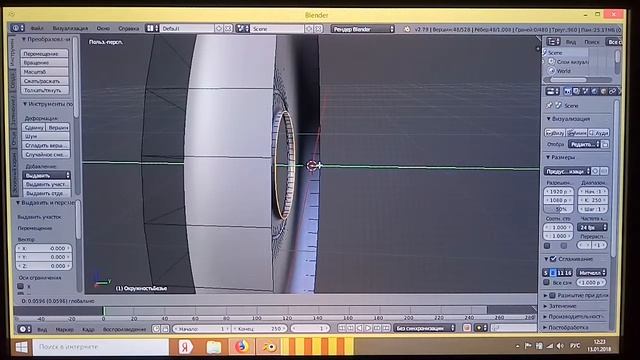Open the 24 fps frame rate dropdown
This screenshot has width=640, height=360.
coord(593,227)
